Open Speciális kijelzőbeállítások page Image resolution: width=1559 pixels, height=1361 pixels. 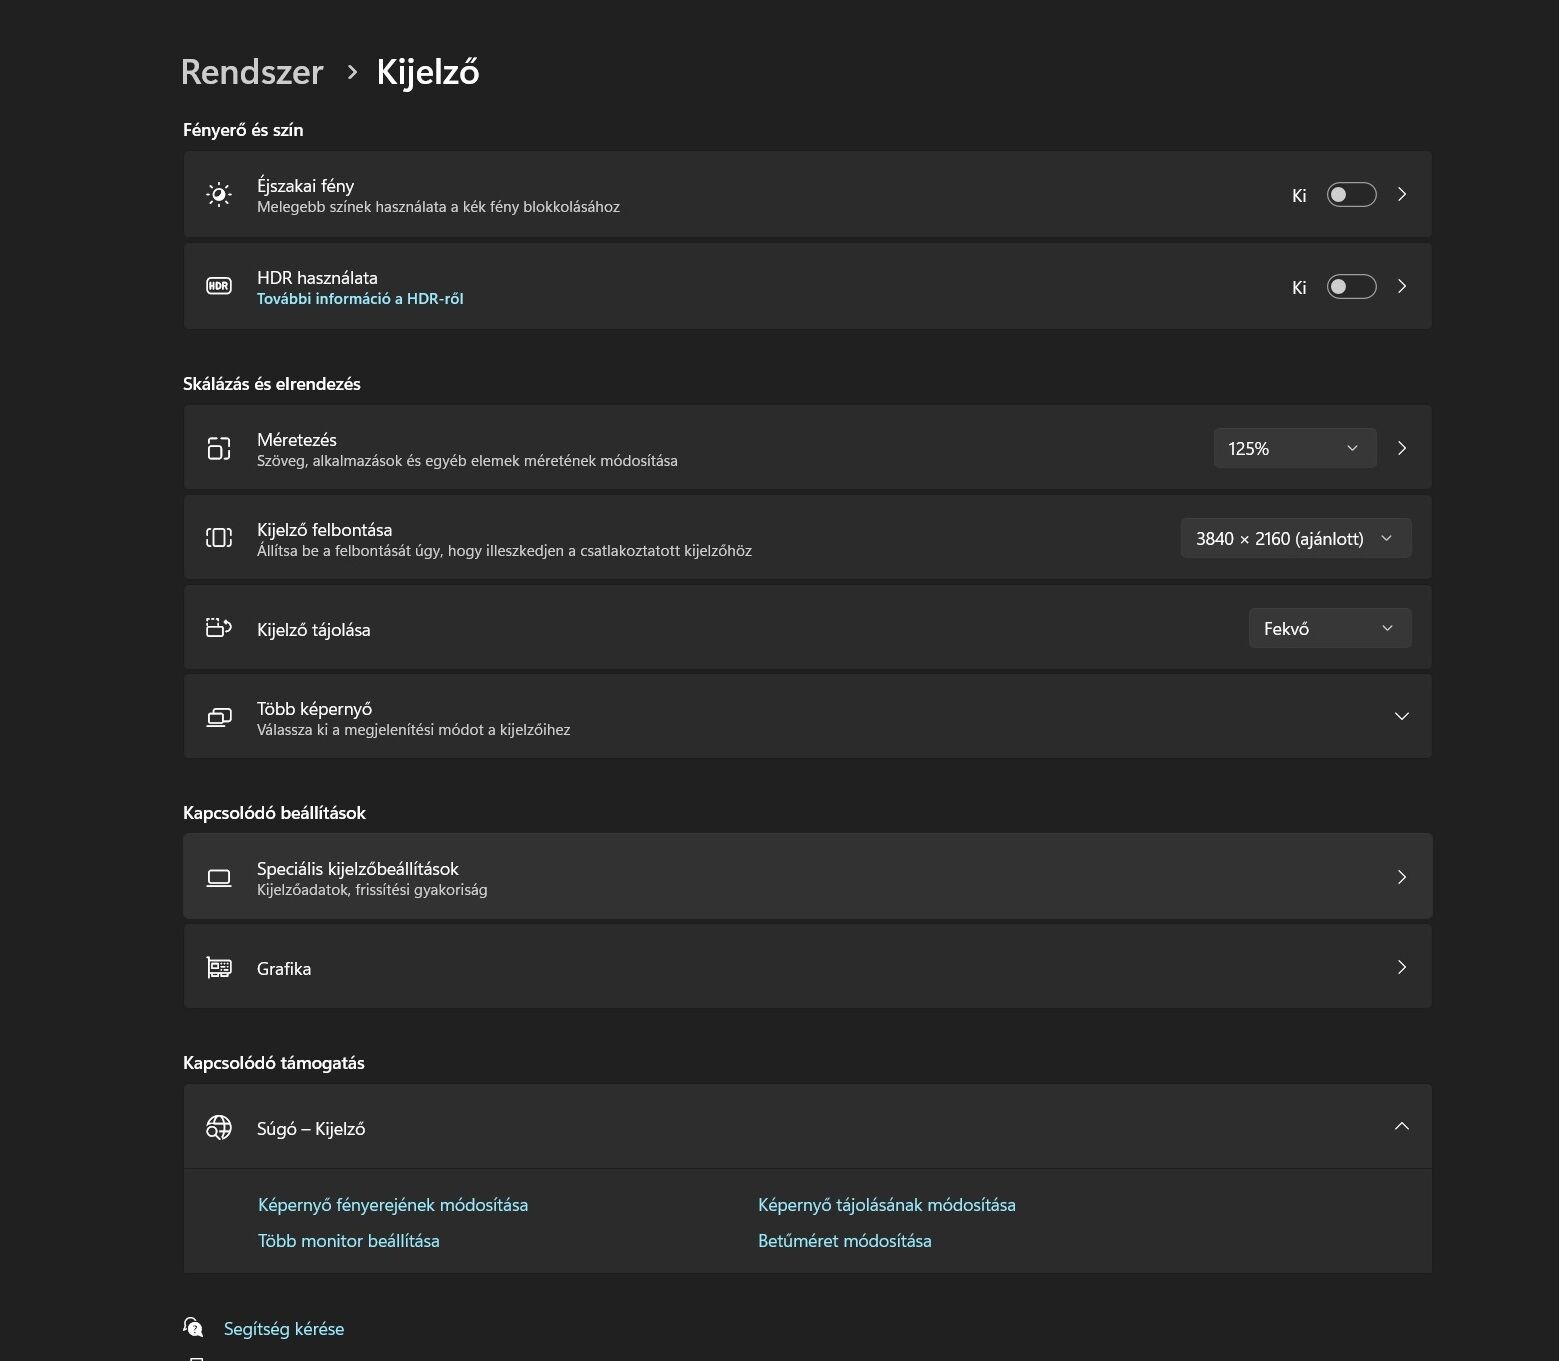[807, 877]
